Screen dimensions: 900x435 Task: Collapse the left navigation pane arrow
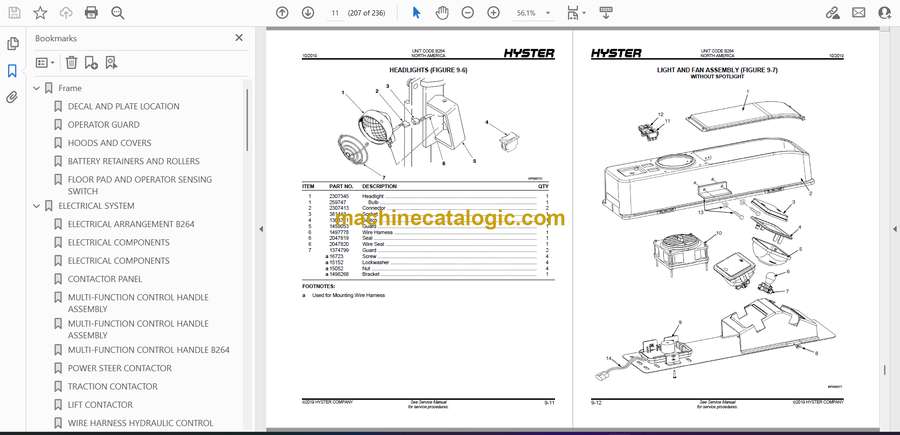pyautogui.click(x=261, y=229)
